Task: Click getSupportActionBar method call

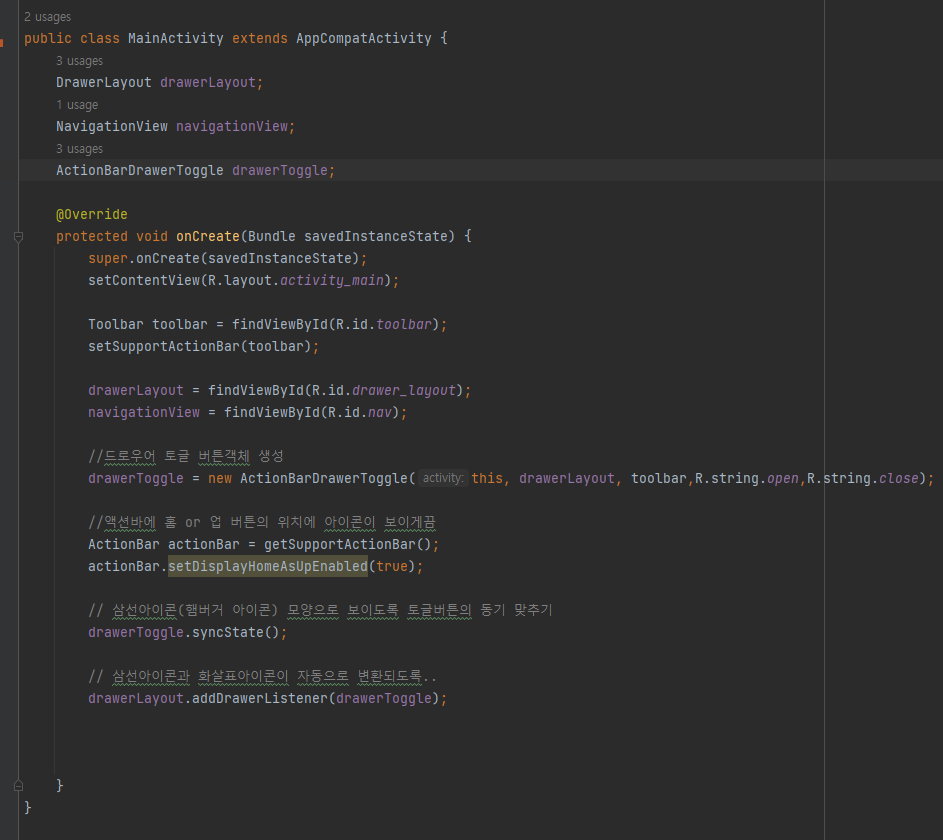Action: [x=340, y=545]
